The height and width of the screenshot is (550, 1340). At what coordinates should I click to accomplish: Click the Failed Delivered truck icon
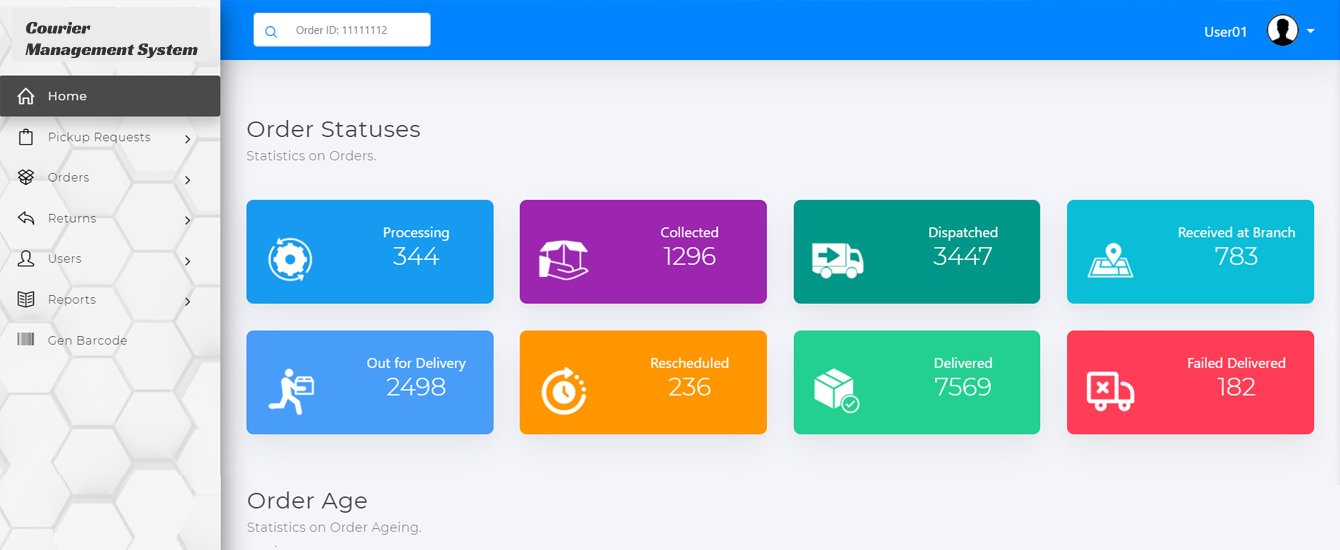click(x=1110, y=391)
